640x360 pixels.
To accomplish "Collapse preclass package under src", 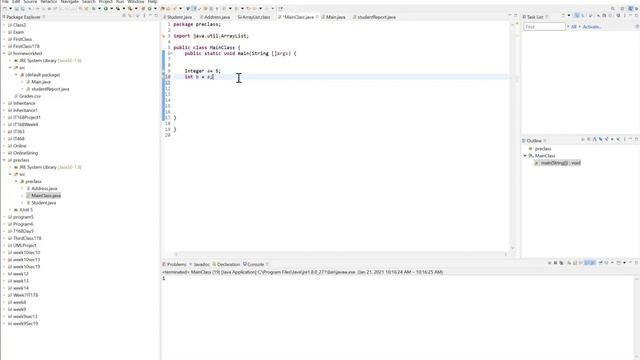I will 16,181.
